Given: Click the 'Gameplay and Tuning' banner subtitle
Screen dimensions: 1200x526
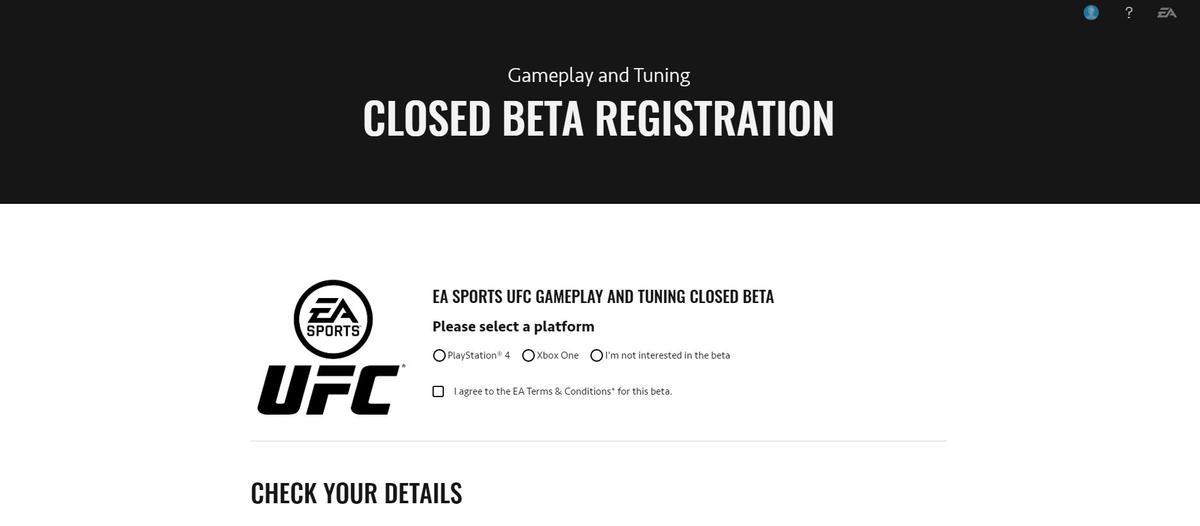Looking at the screenshot, I should click(598, 75).
